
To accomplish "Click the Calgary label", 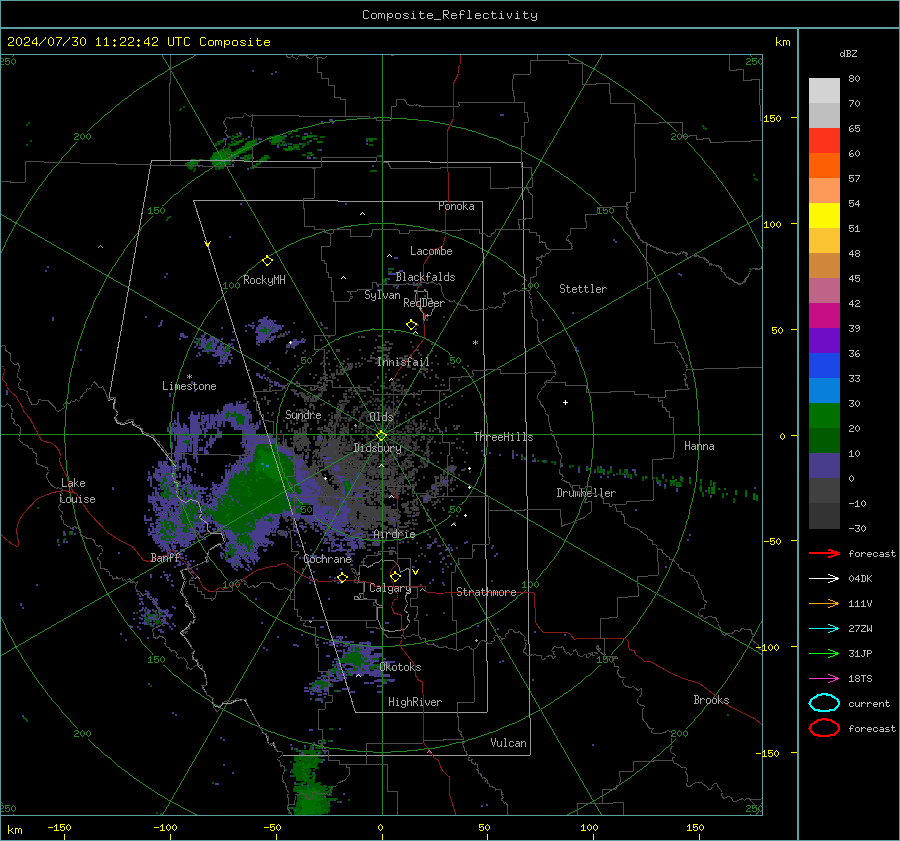I will pos(390,588).
